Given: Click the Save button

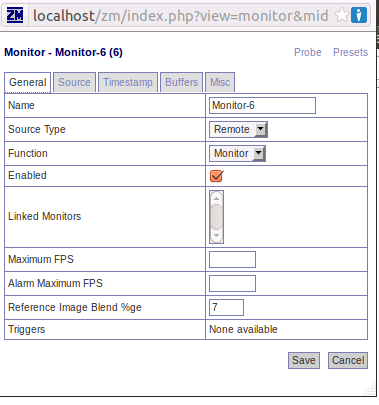Looking at the screenshot, I should click(304, 361).
